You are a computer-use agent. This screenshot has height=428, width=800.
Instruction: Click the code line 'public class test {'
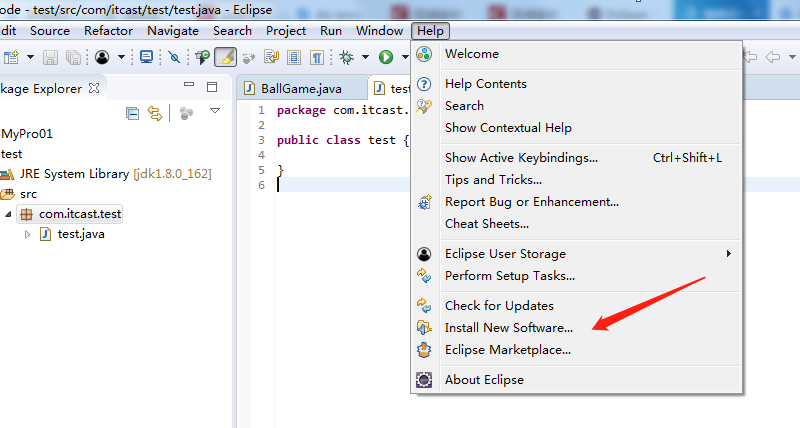click(343, 140)
